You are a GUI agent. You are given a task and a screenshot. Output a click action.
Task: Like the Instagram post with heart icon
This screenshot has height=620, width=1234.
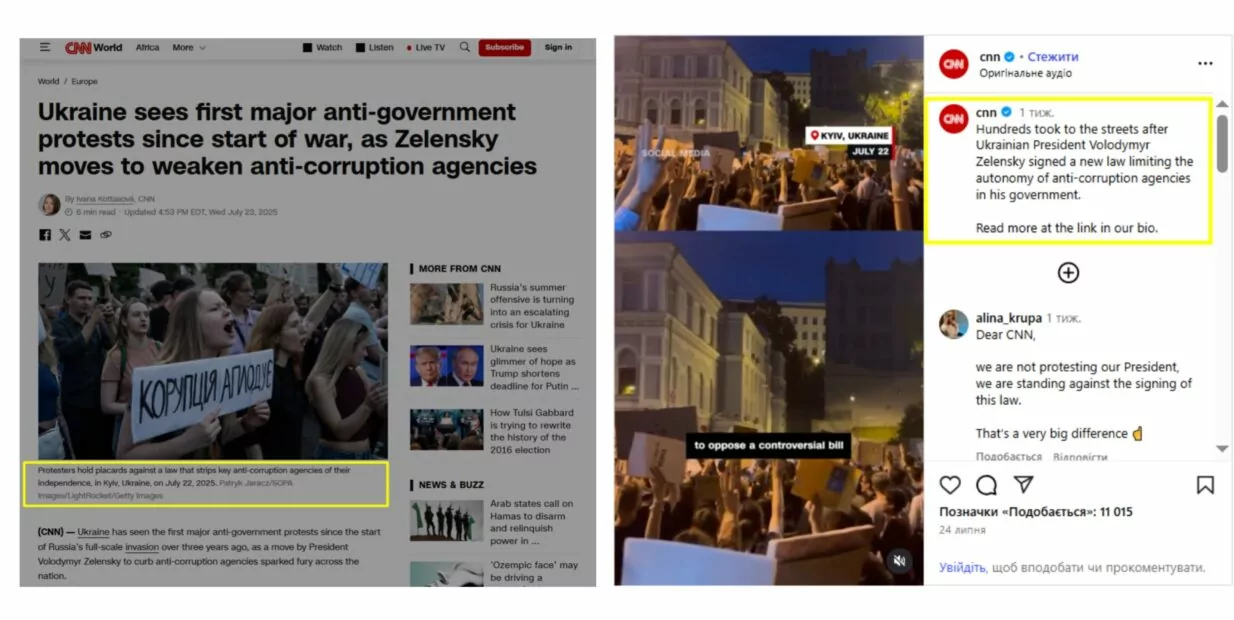tap(950, 485)
